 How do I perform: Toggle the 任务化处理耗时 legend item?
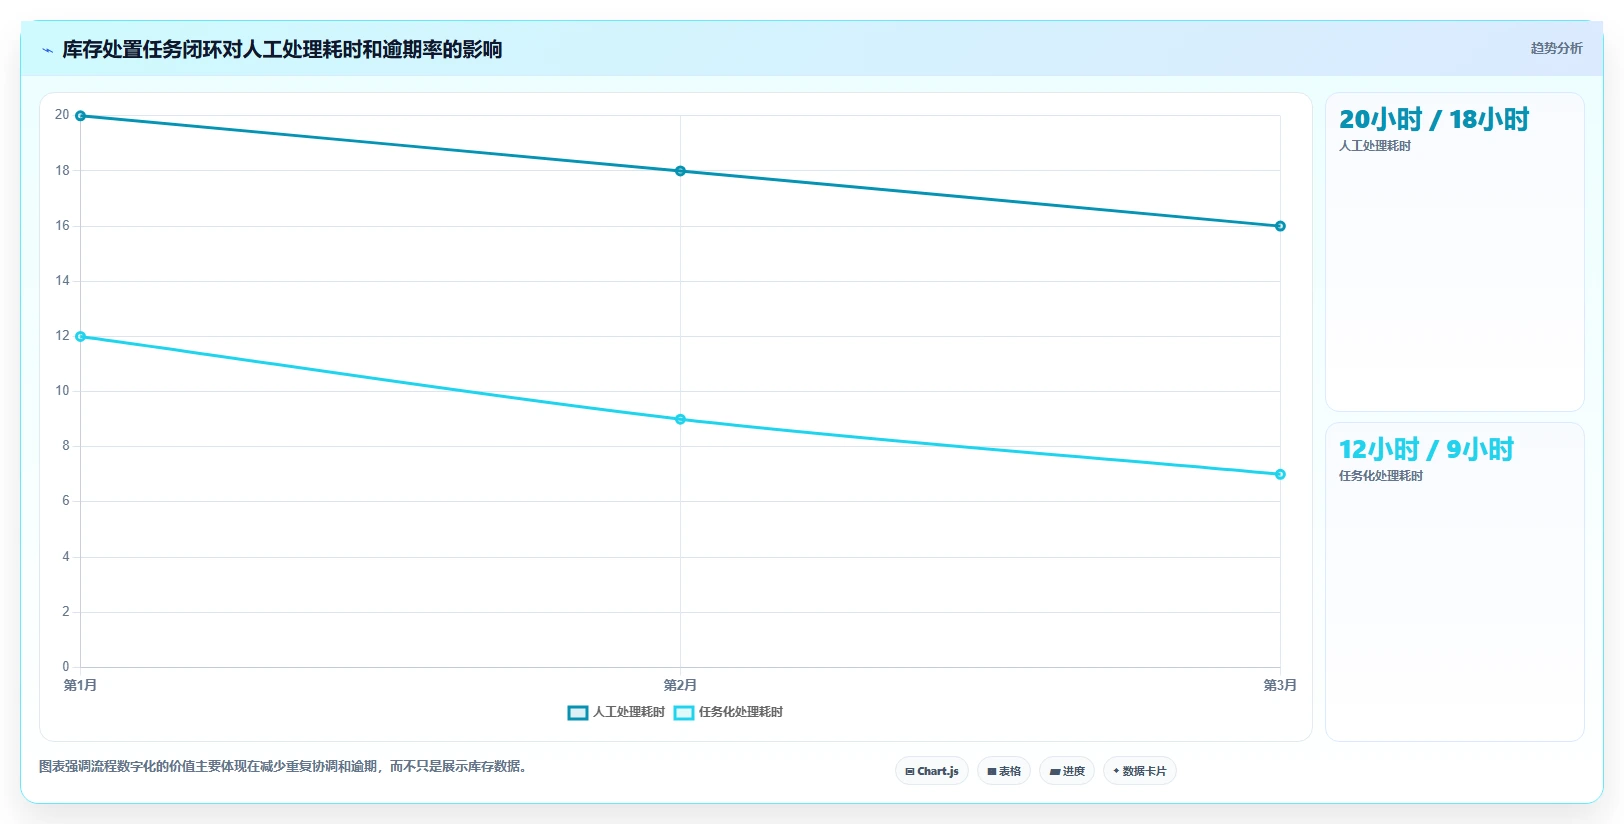pos(728,712)
